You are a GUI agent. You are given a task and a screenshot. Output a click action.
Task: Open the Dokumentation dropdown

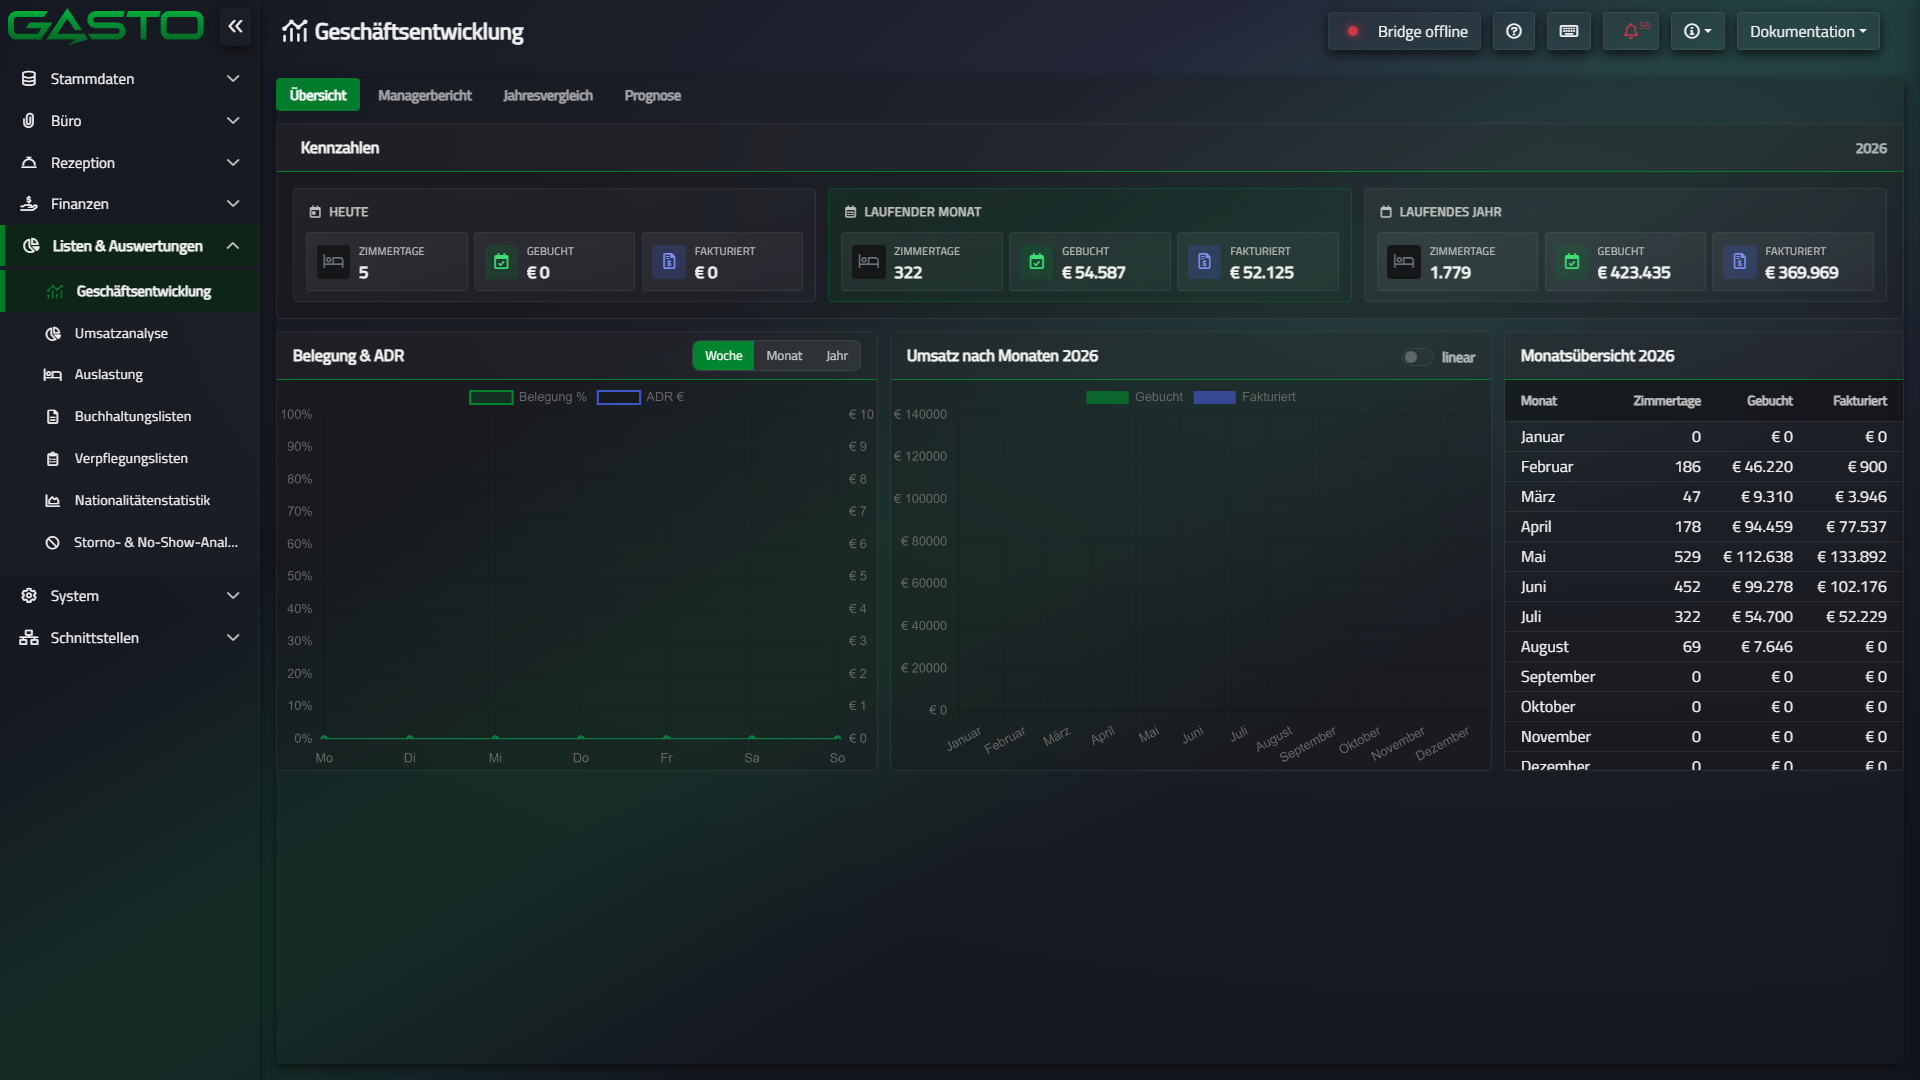[1808, 32]
